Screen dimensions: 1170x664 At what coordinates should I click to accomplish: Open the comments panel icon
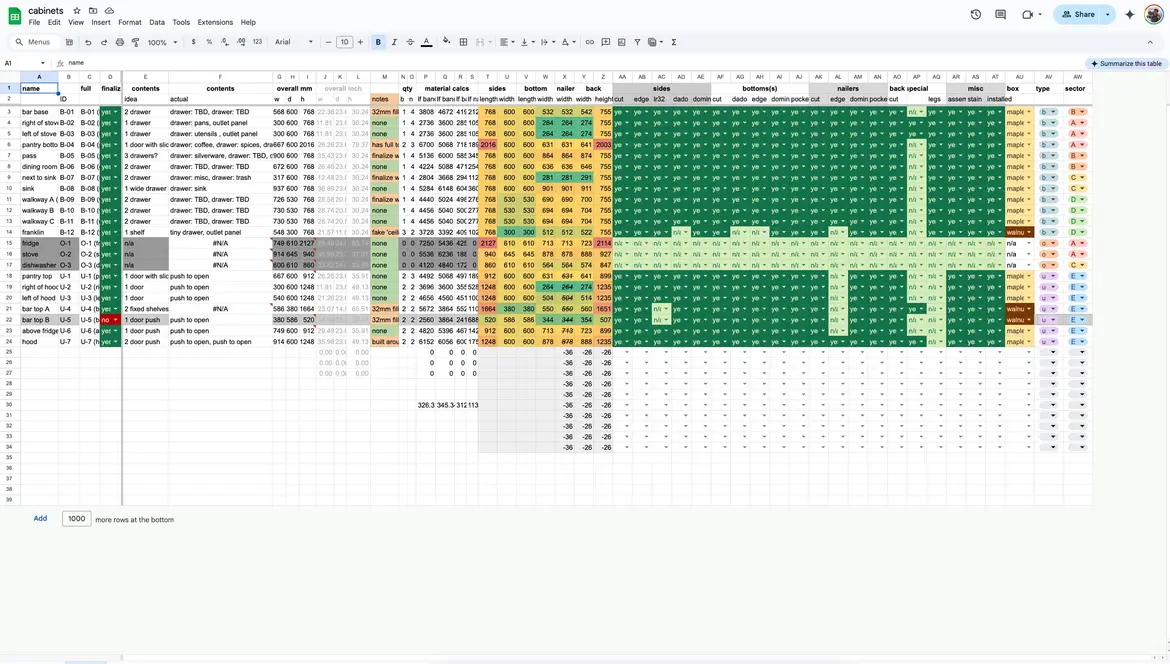pos(1000,15)
